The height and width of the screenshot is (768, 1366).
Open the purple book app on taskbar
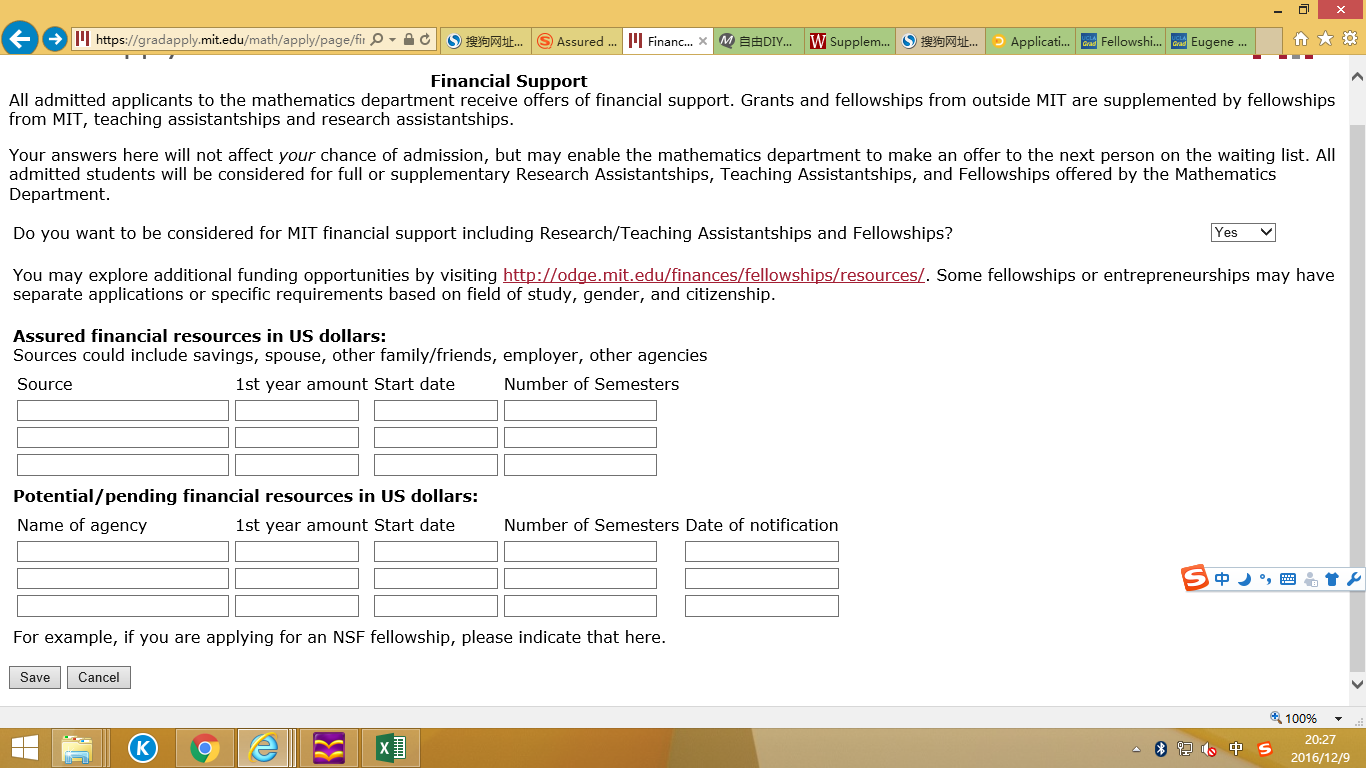point(329,748)
